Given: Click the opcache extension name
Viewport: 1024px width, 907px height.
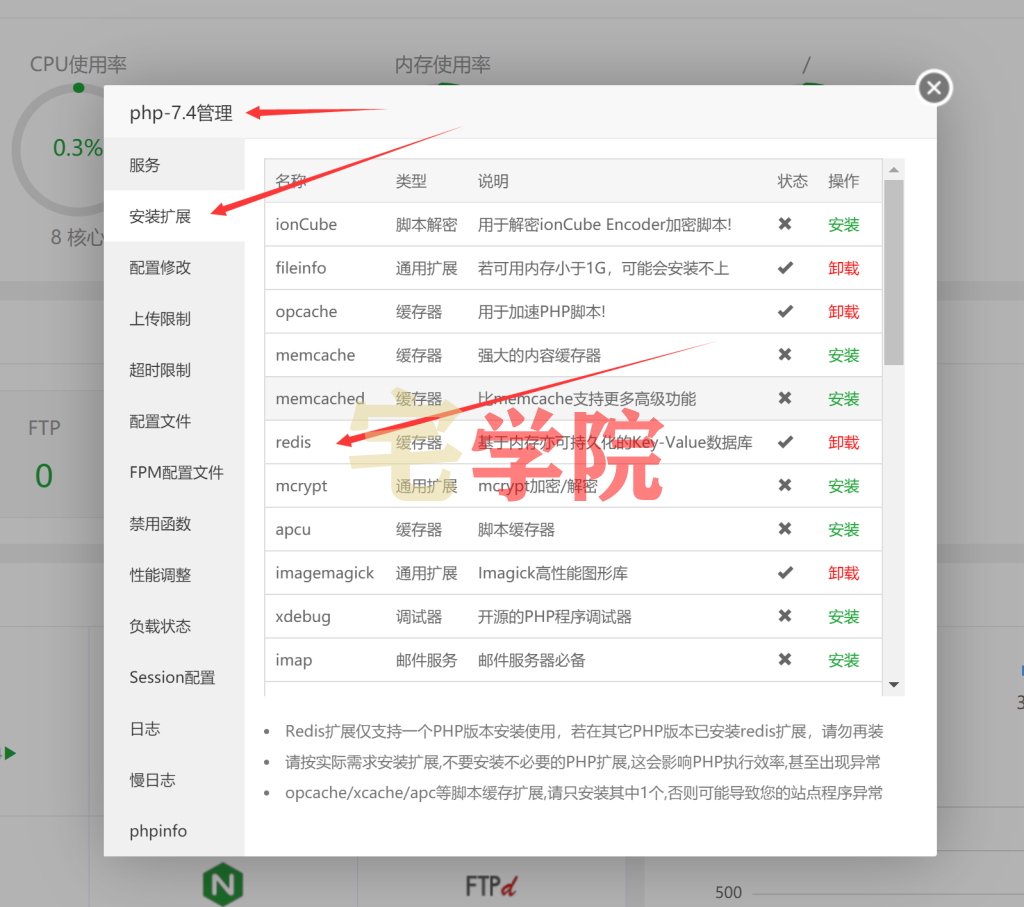Looking at the screenshot, I should click(x=306, y=311).
